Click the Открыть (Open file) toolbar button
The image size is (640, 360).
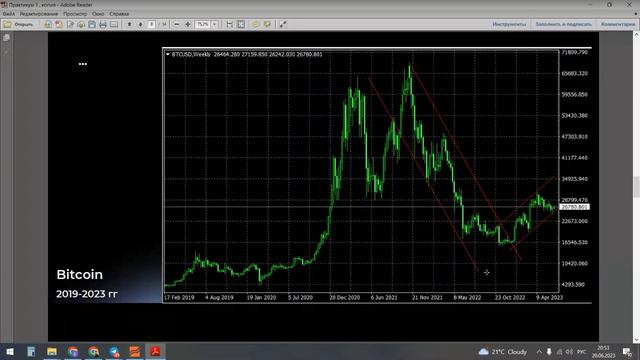pos(18,24)
